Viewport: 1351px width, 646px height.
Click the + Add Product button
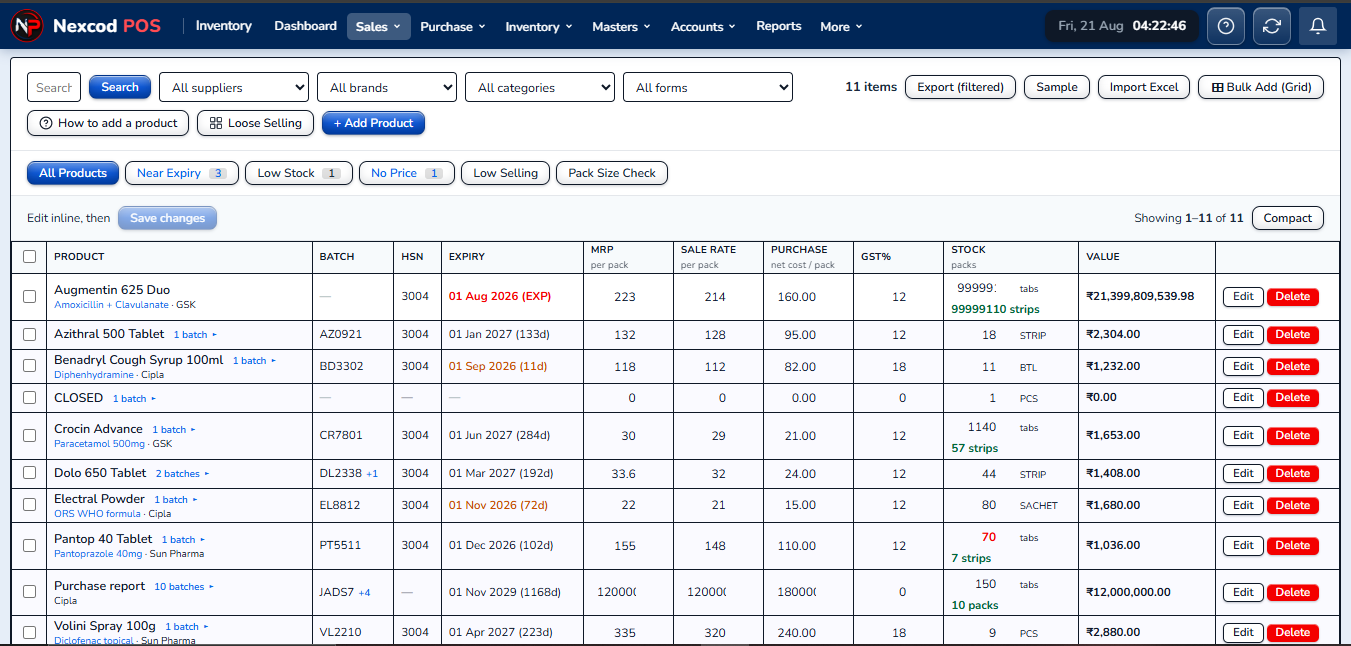pos(373,123)
